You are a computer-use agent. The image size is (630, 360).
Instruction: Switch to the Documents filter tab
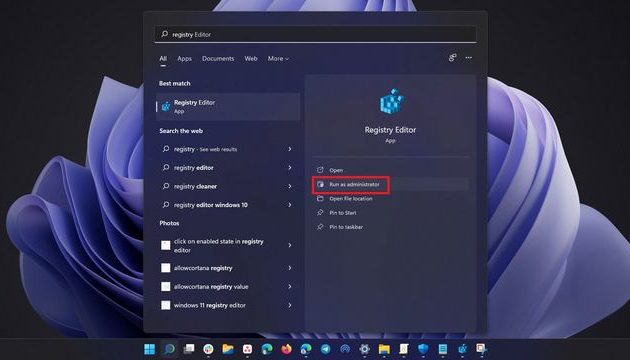pyautogui.click(x=218, y=59)
